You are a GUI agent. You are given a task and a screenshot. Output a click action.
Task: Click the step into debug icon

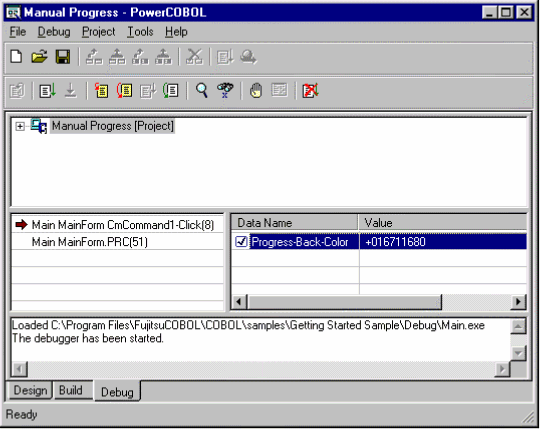101,91
